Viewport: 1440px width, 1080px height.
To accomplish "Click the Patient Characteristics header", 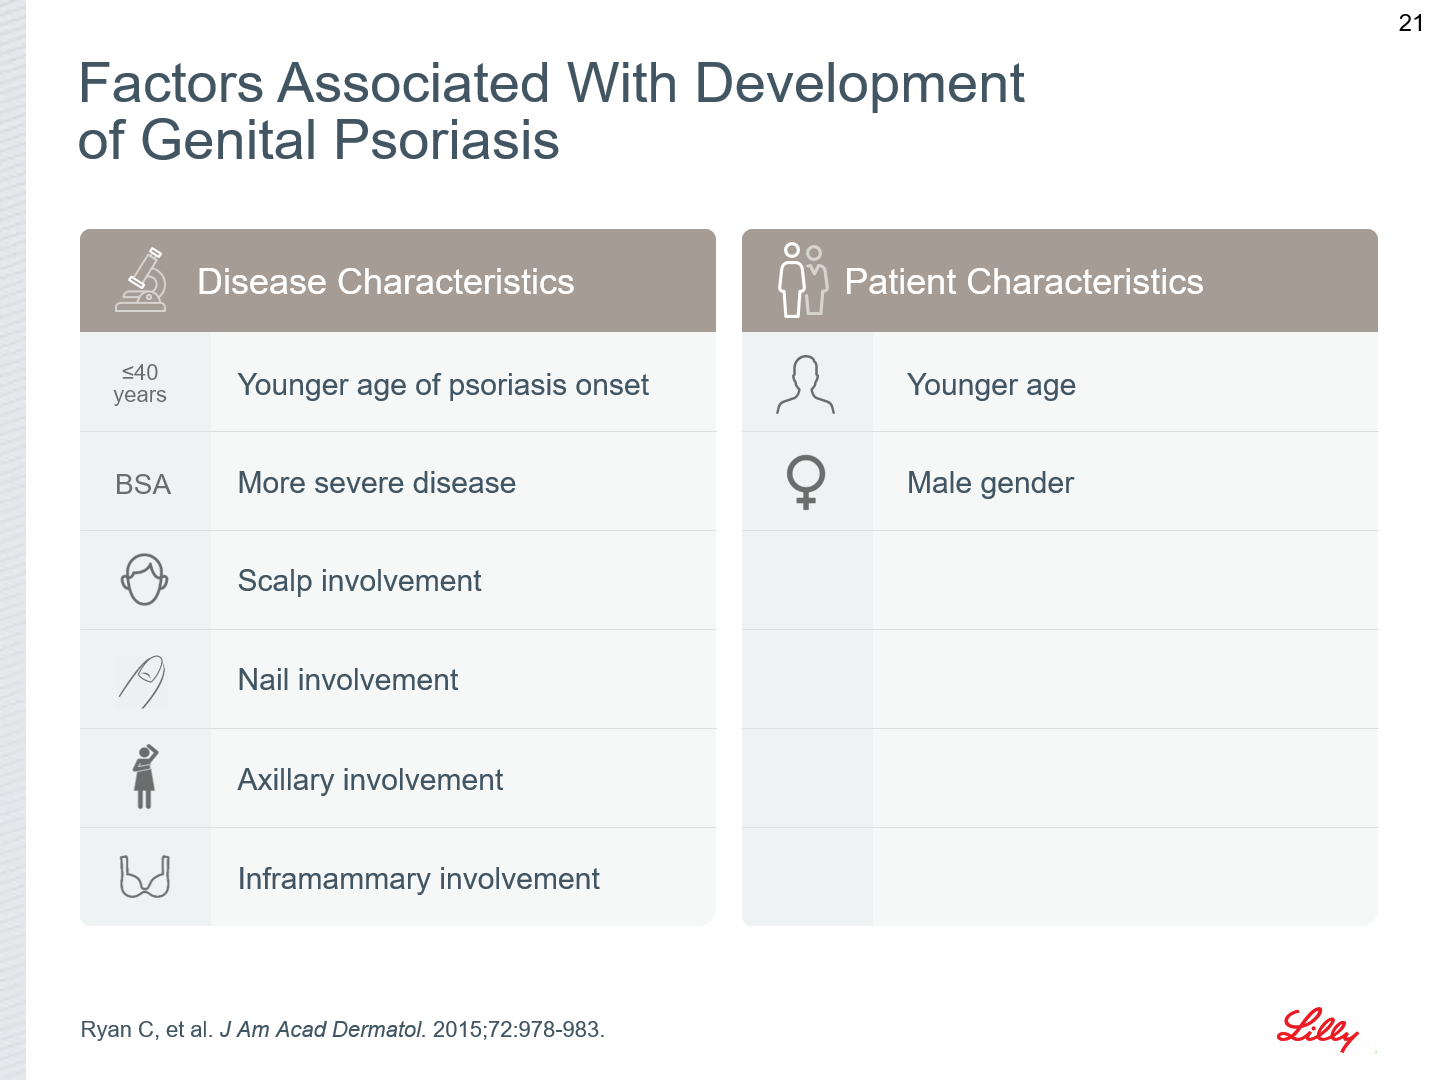I will [x=1060, y=281].
